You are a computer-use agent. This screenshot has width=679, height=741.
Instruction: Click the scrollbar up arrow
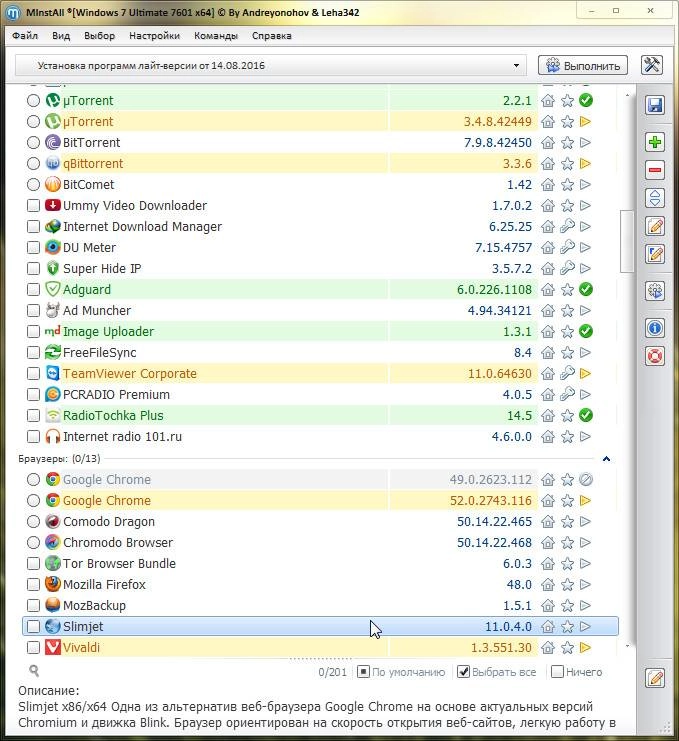point(627,96)
